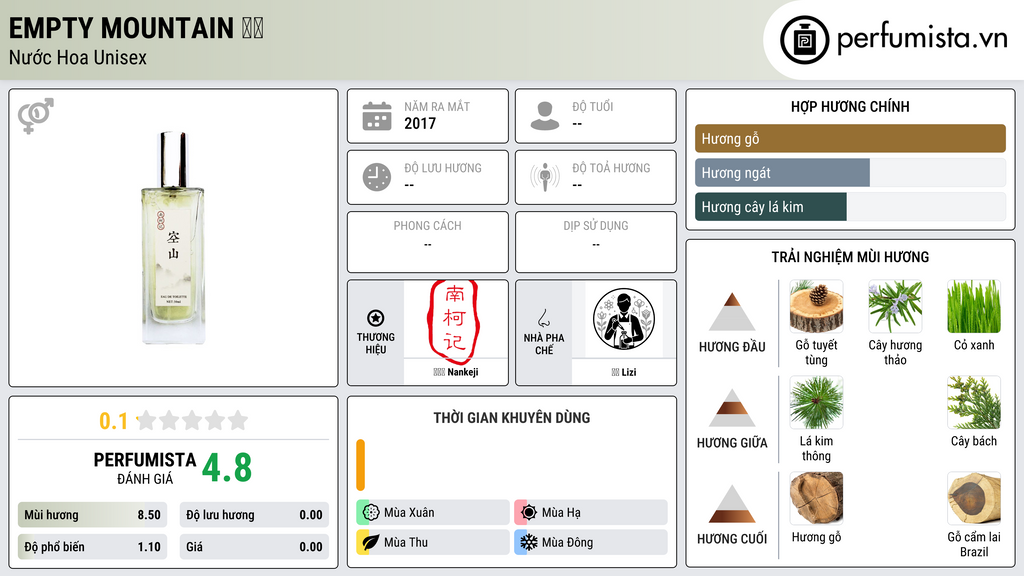Image resolution: width=1024 pixels, height=576 pixels.
Task: Click the person icon beside Độ tuổi
Action: [x=545, y=116]
